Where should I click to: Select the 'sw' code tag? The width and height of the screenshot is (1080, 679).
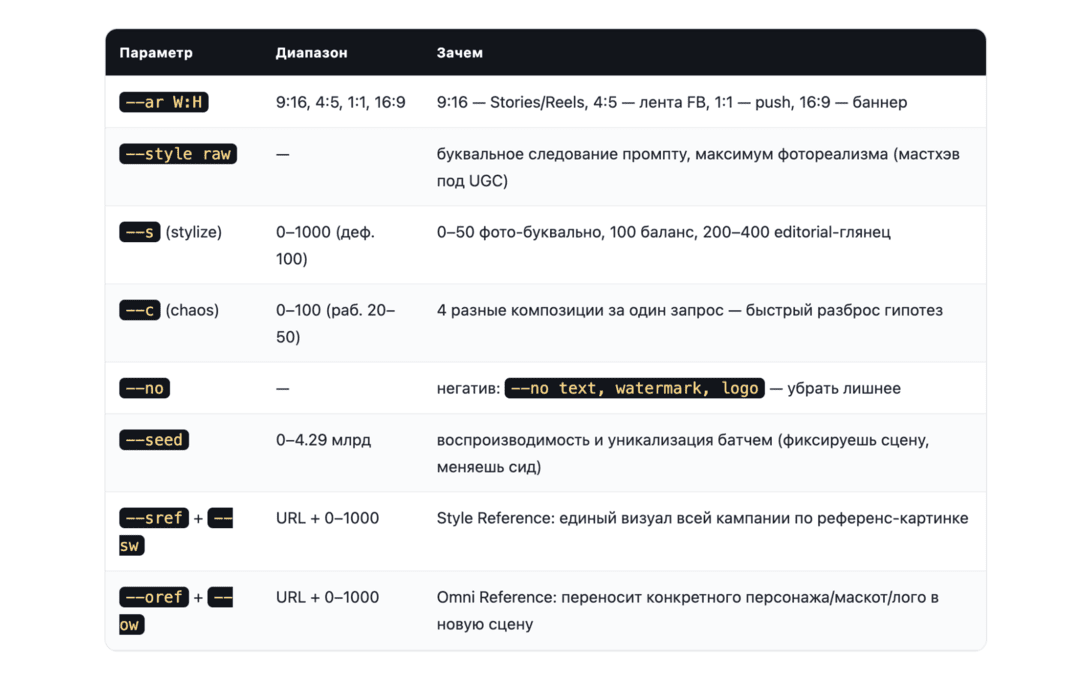(x=132, y=545)
